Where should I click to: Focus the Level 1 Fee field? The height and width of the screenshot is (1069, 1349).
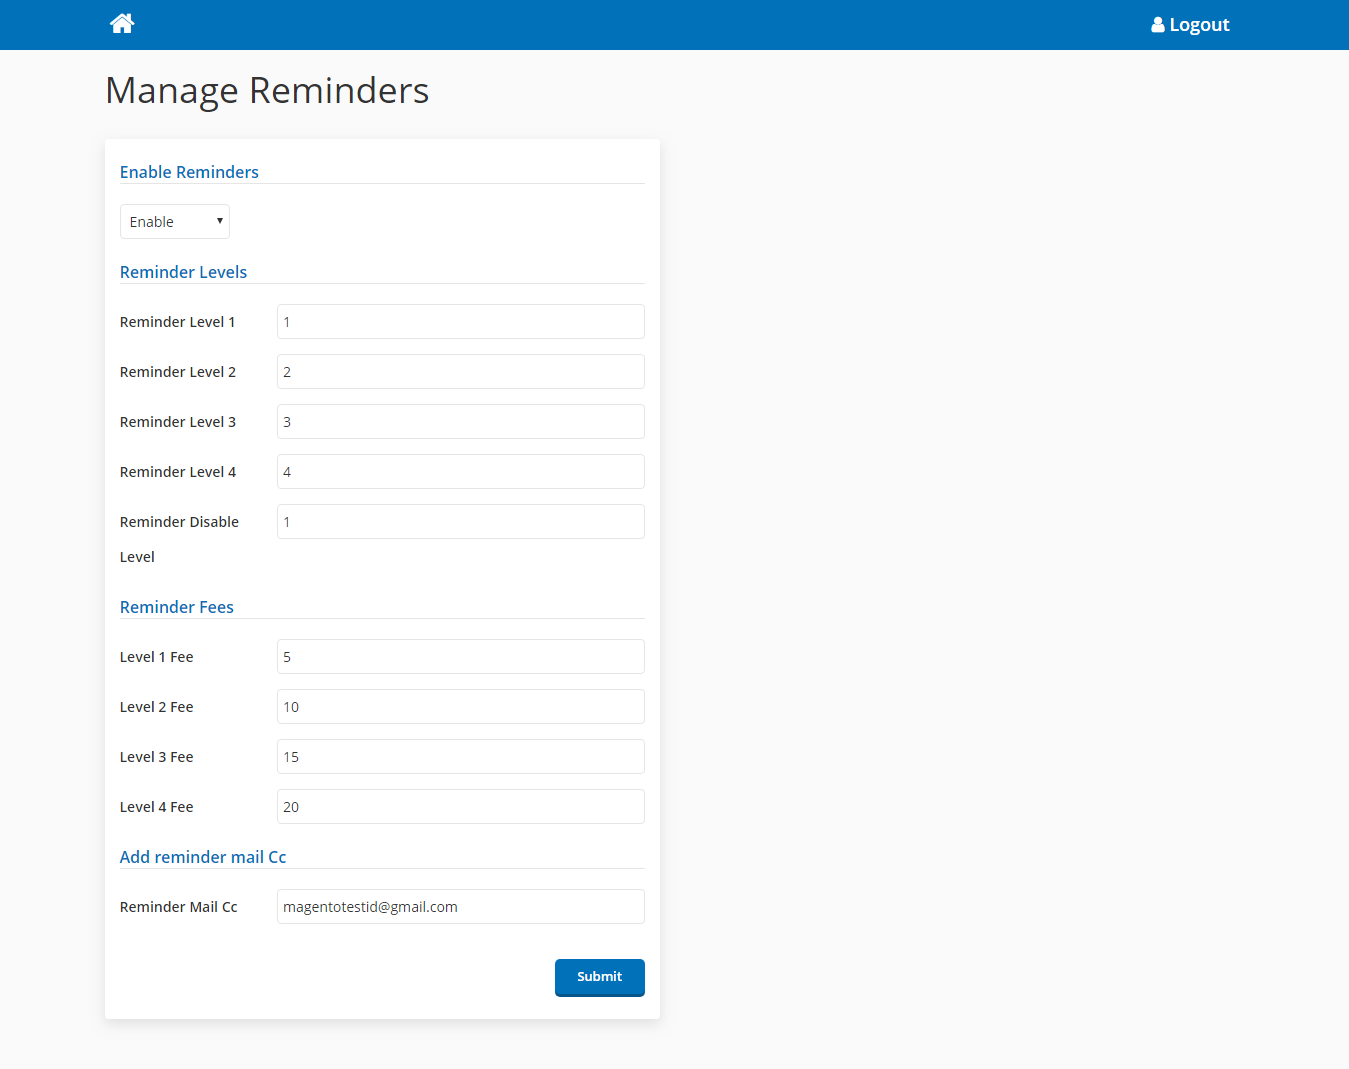(460, 657)
